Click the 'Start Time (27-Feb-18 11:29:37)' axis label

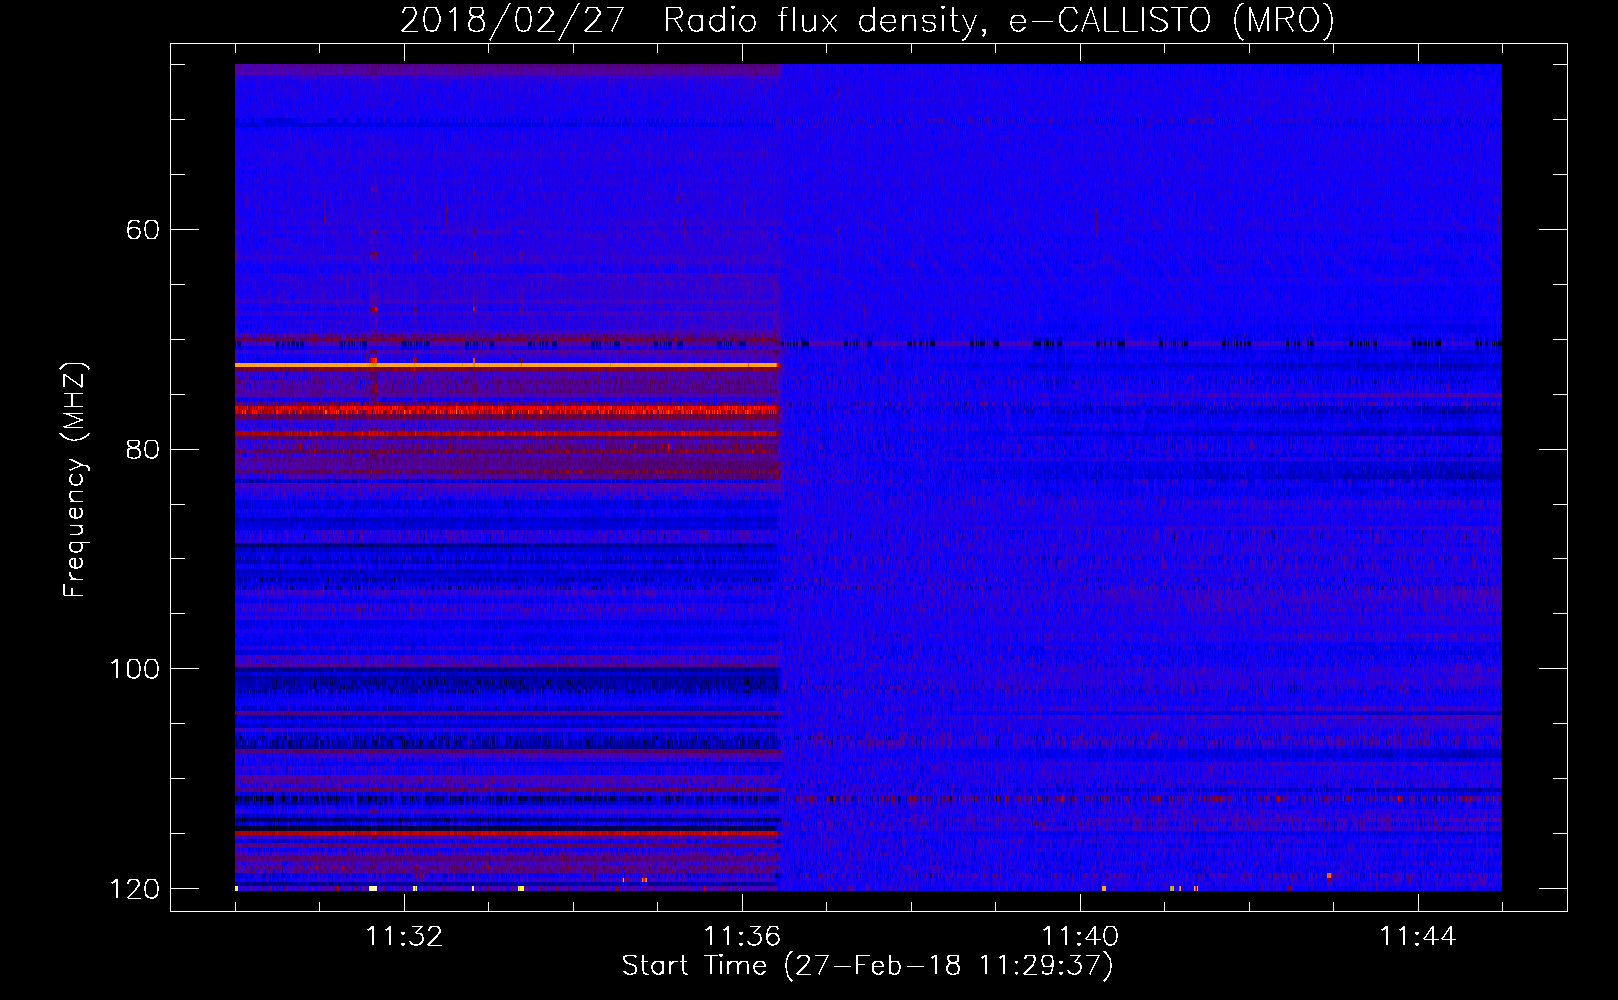pyautogui.click(x=867, y=966)
